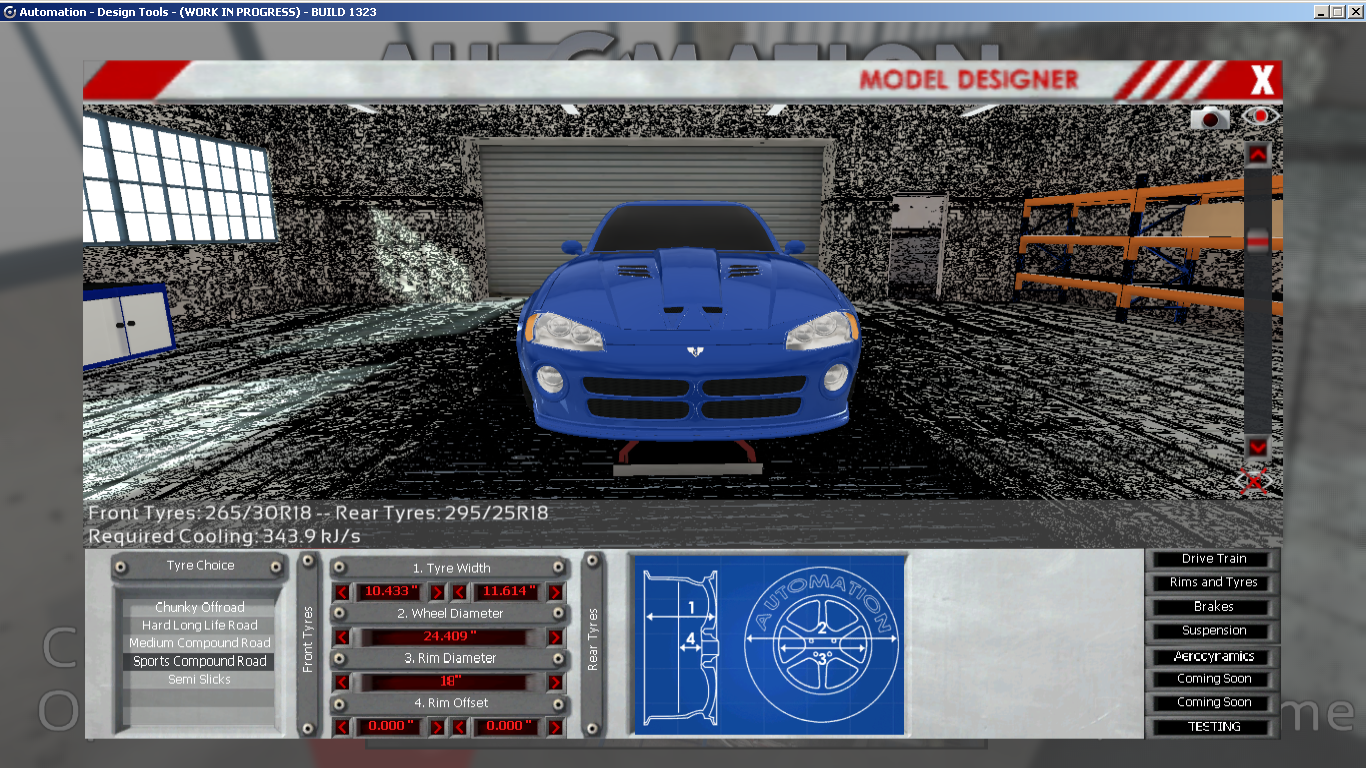Open the Brakes section
Viewport: 1366px width, 768px height.
click(1212, 607)
